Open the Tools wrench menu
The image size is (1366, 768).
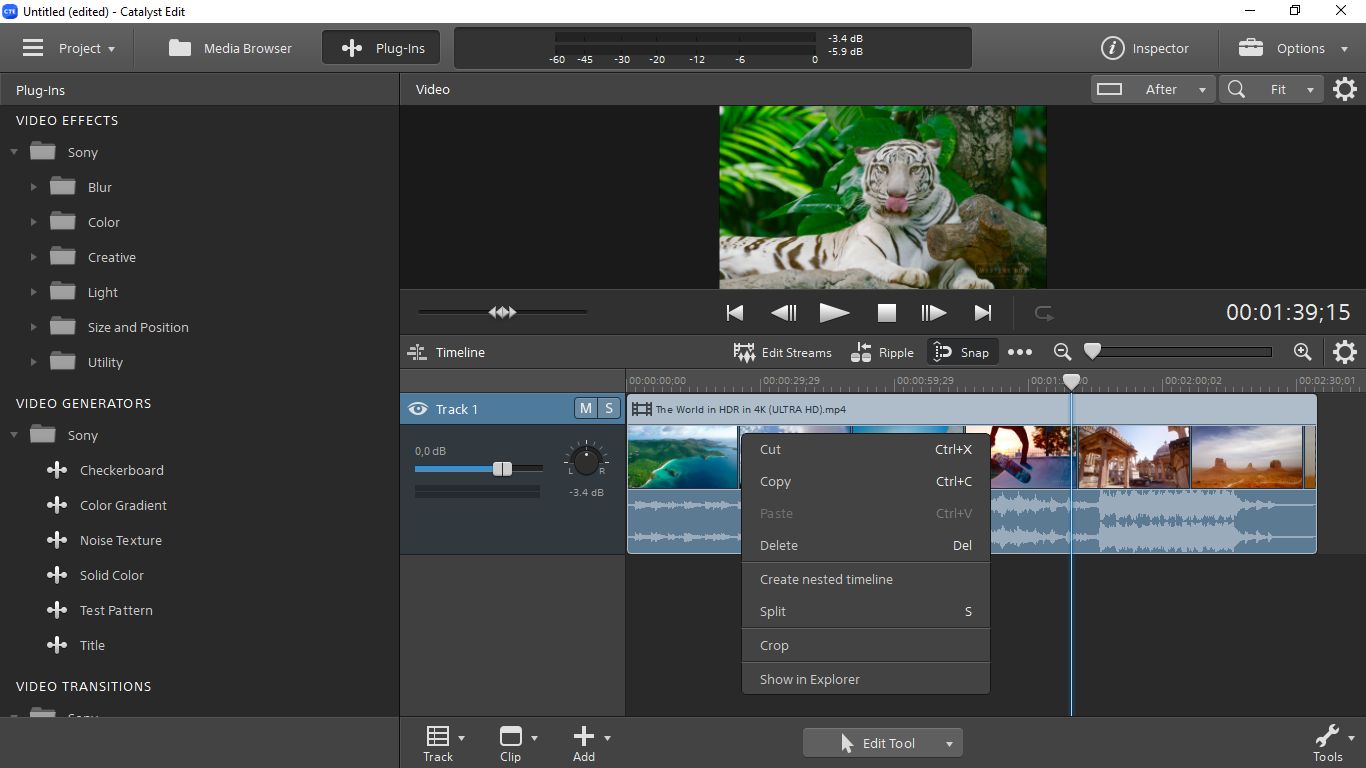click(1327, 737)
